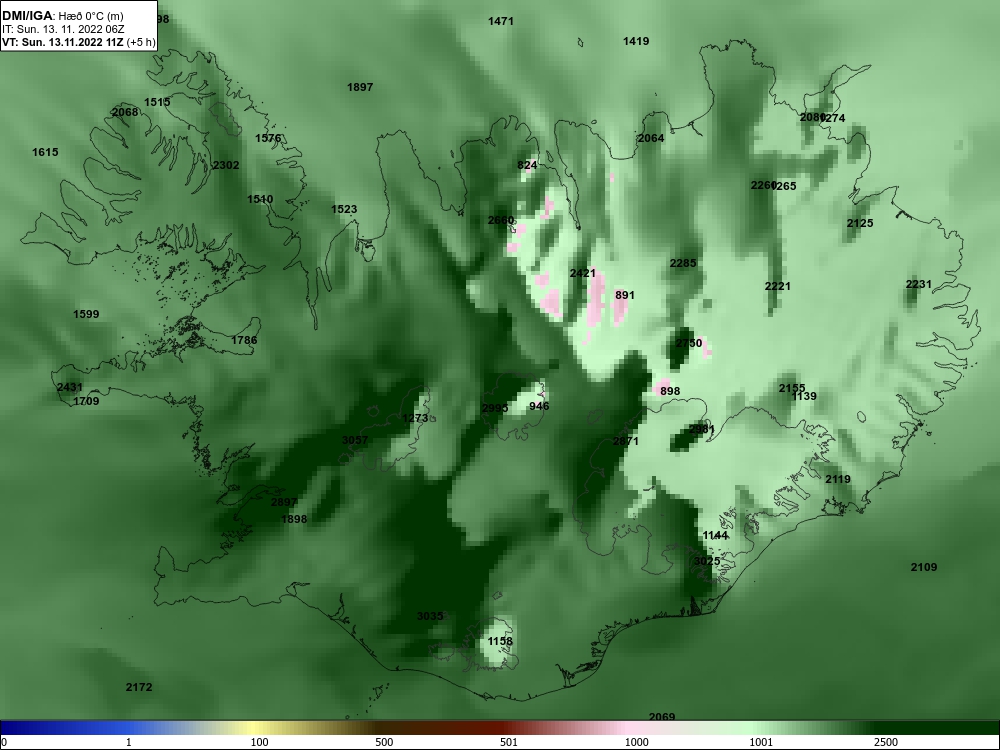Click the legend label 1000
This screenshot has width=1000, height=750.
click(636, 742)
